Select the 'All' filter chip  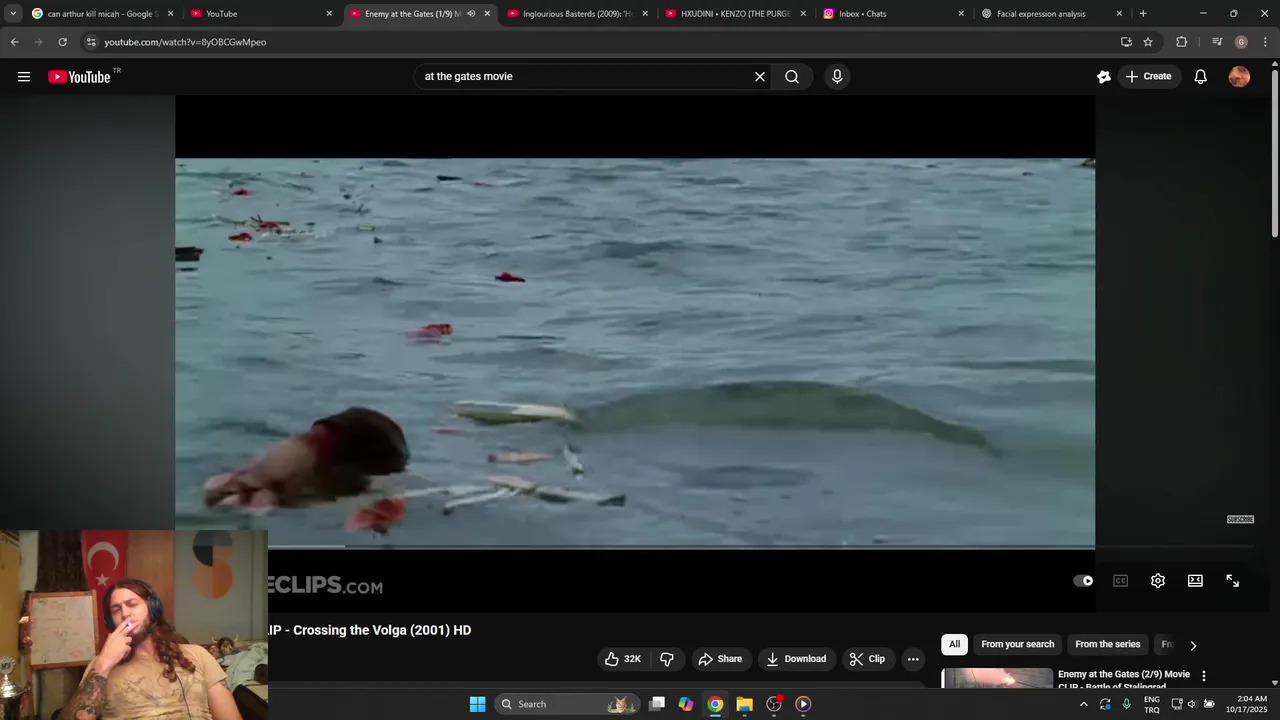pos(954,645)
